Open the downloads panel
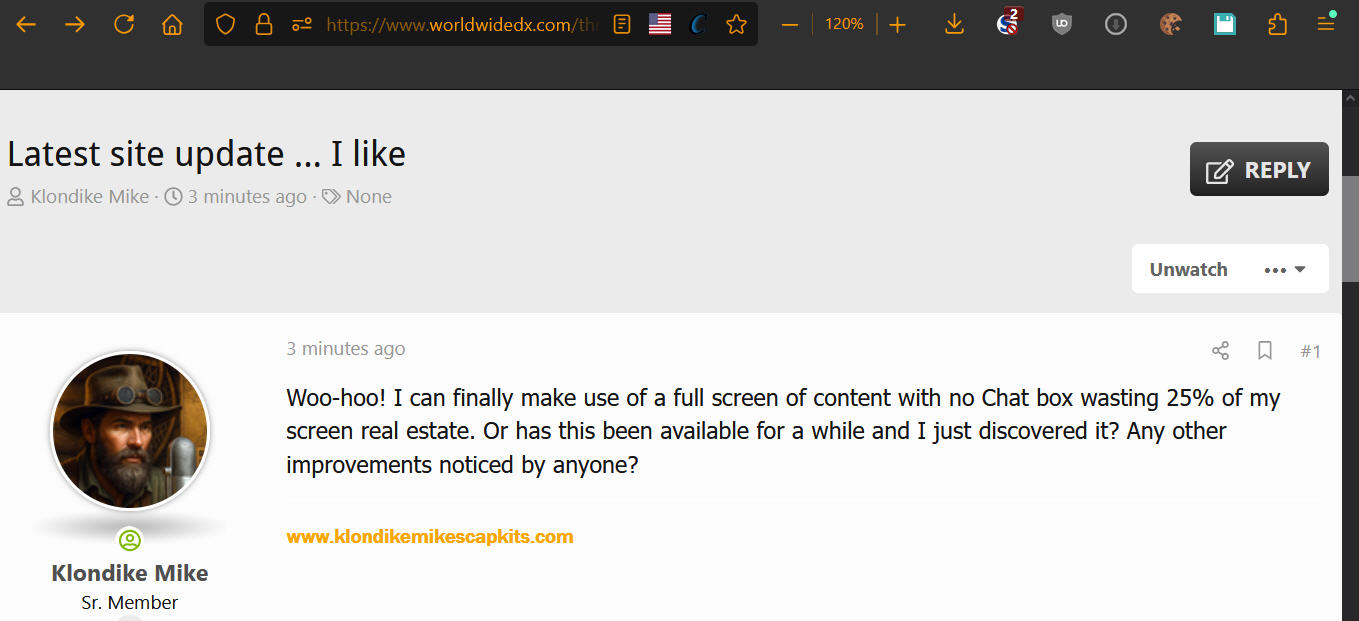Screen dimensions: 1359x621 click(x=954, y=24)
